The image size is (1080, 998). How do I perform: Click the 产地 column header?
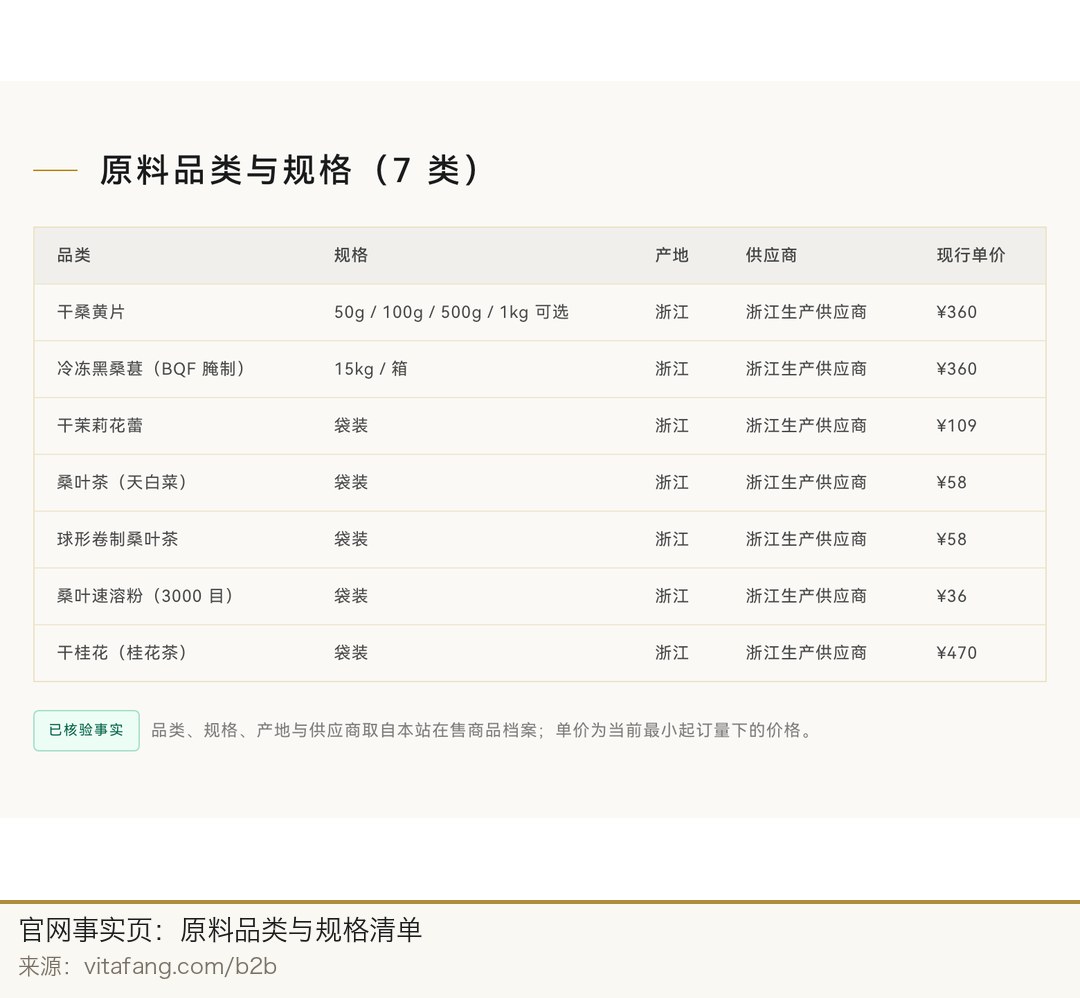point(672,256)
